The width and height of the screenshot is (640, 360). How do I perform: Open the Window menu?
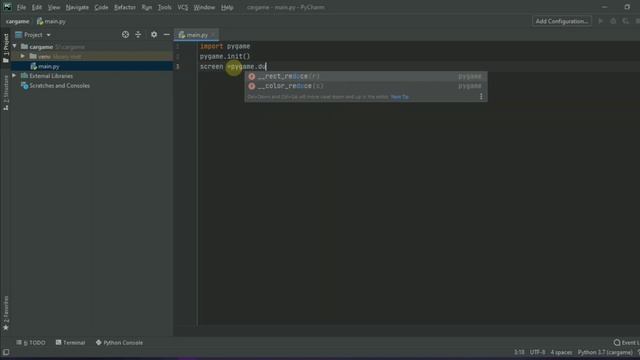[204, 7]
